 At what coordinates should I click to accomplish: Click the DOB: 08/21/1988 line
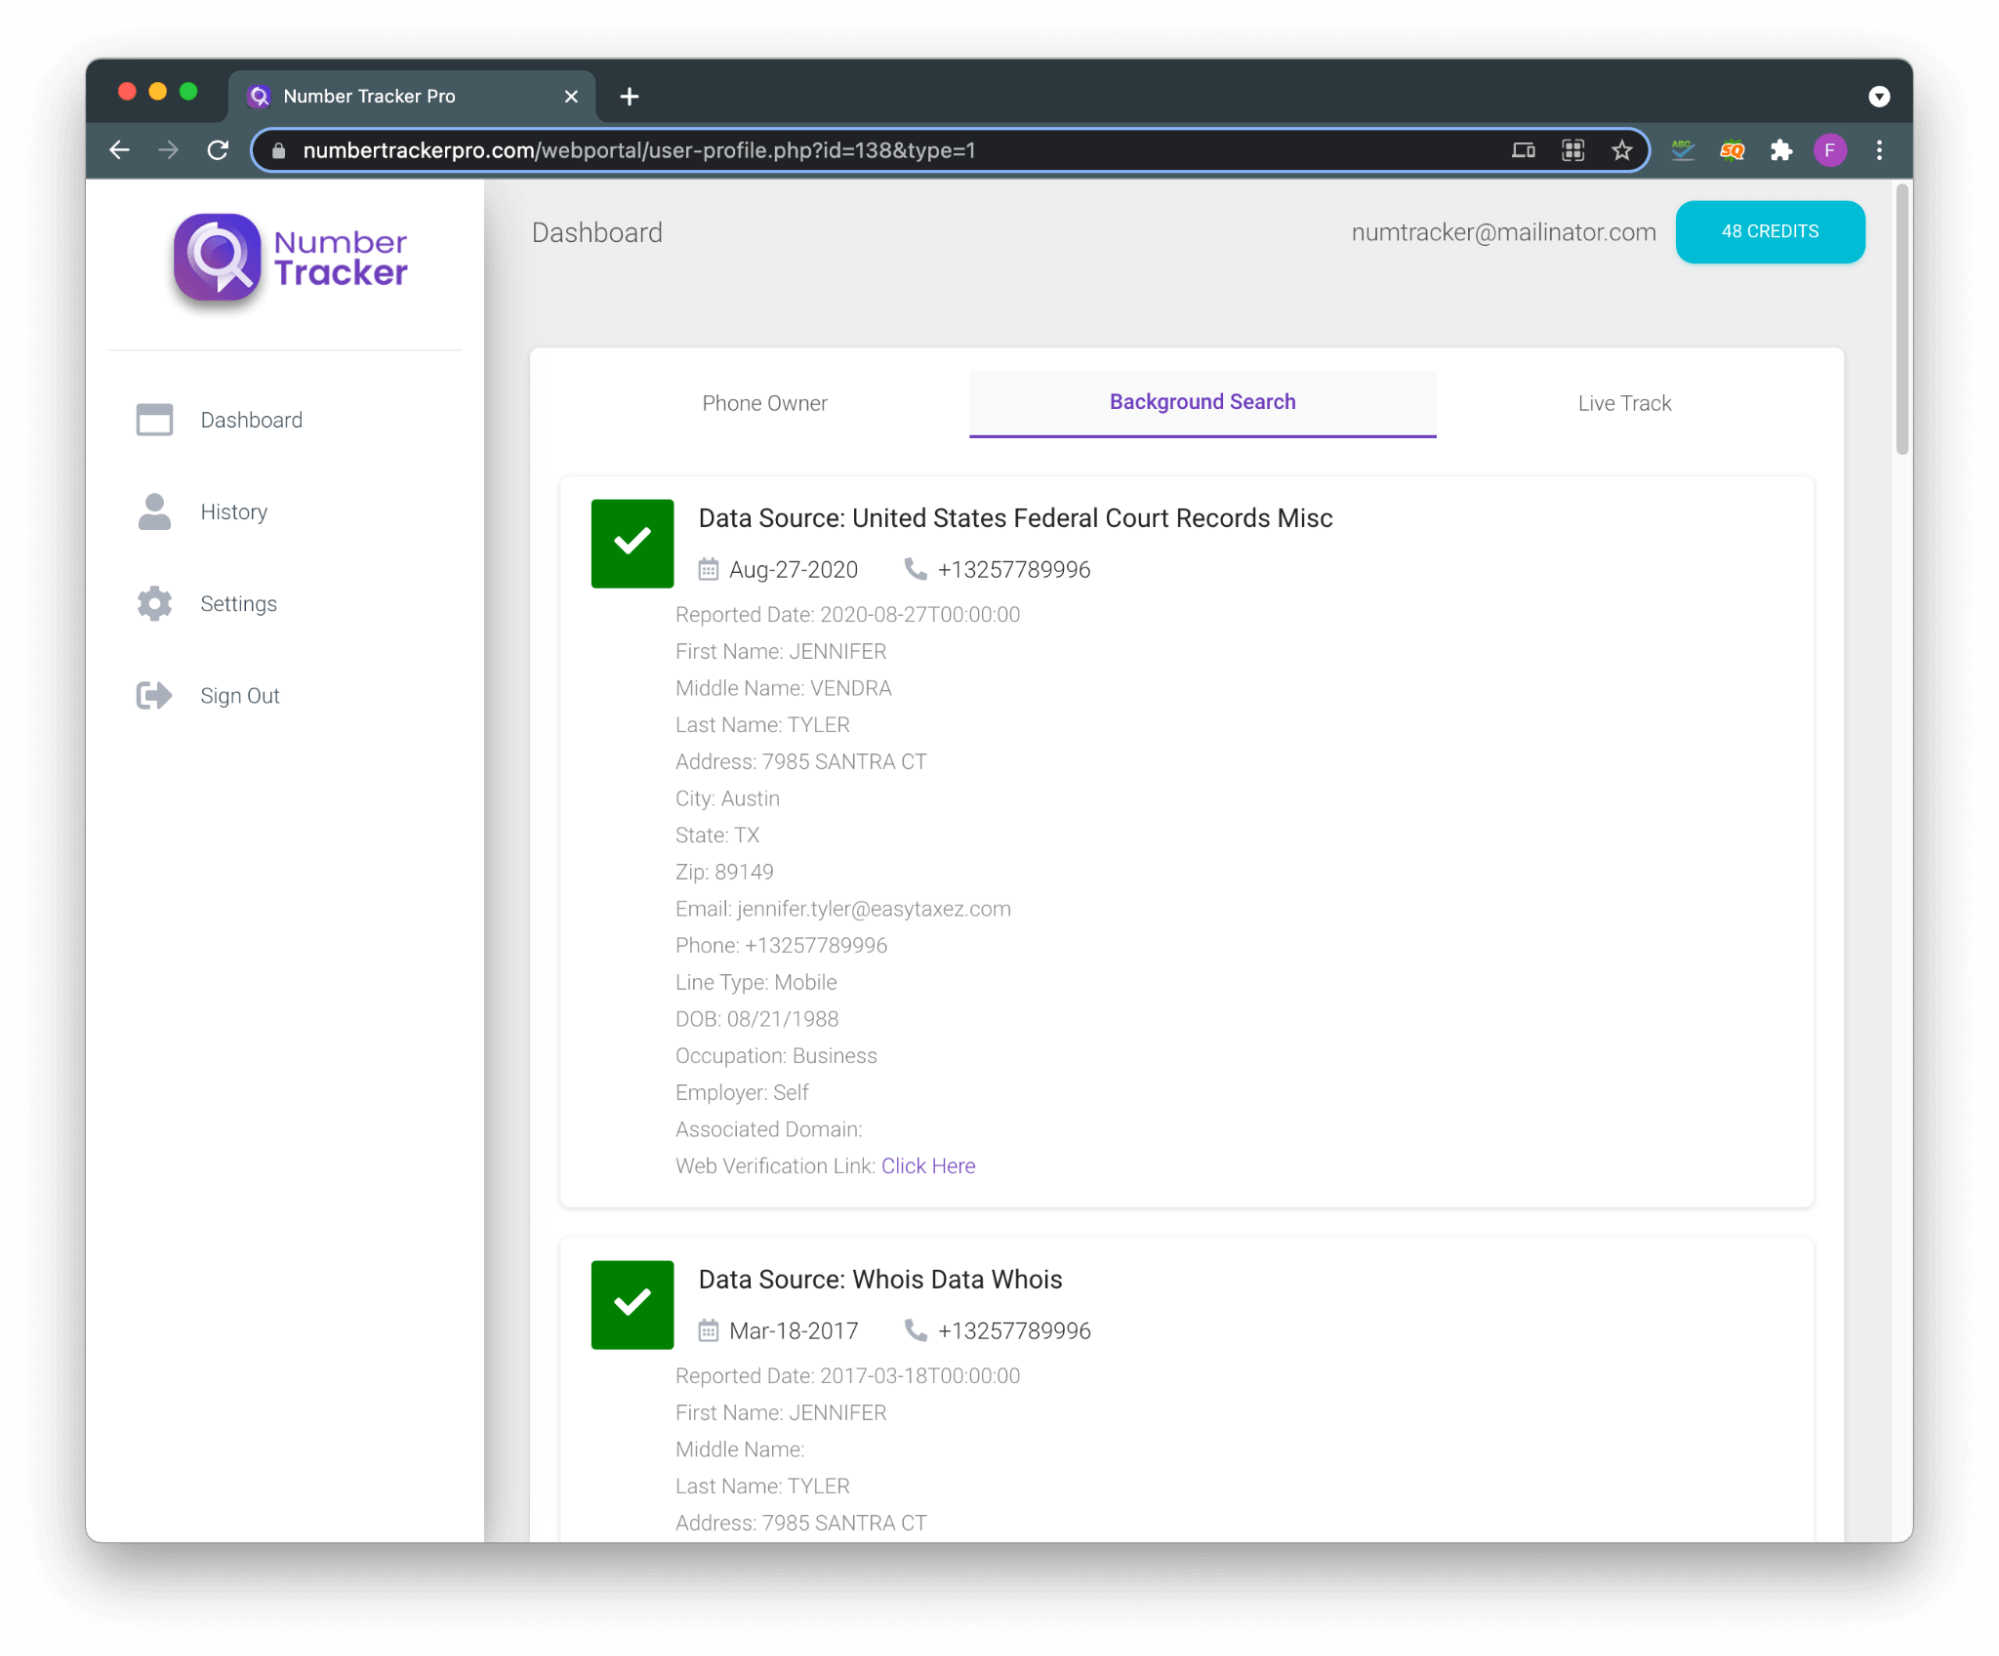tap(757, 1019)
